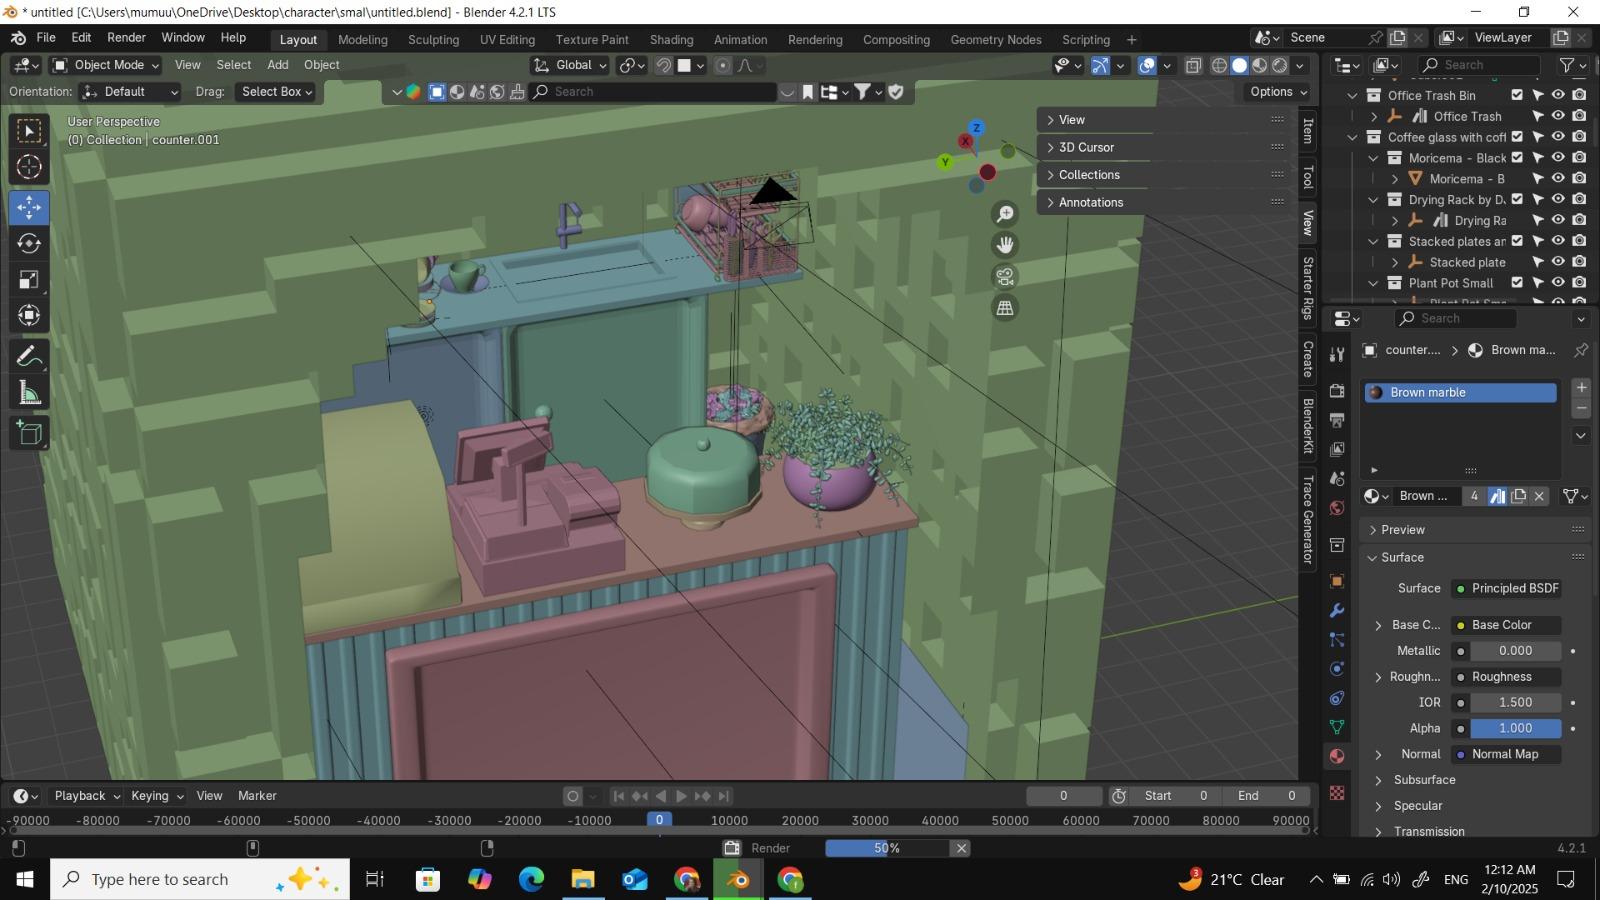Switch to the Geometry Nodes workspace tab
This screenshot has width=1600, height=900.
(x=995, y=40)
